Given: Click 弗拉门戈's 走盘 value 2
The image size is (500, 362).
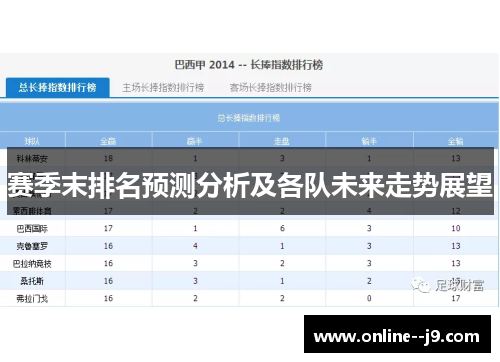Looking at the screenshot, I should point(282,298).
